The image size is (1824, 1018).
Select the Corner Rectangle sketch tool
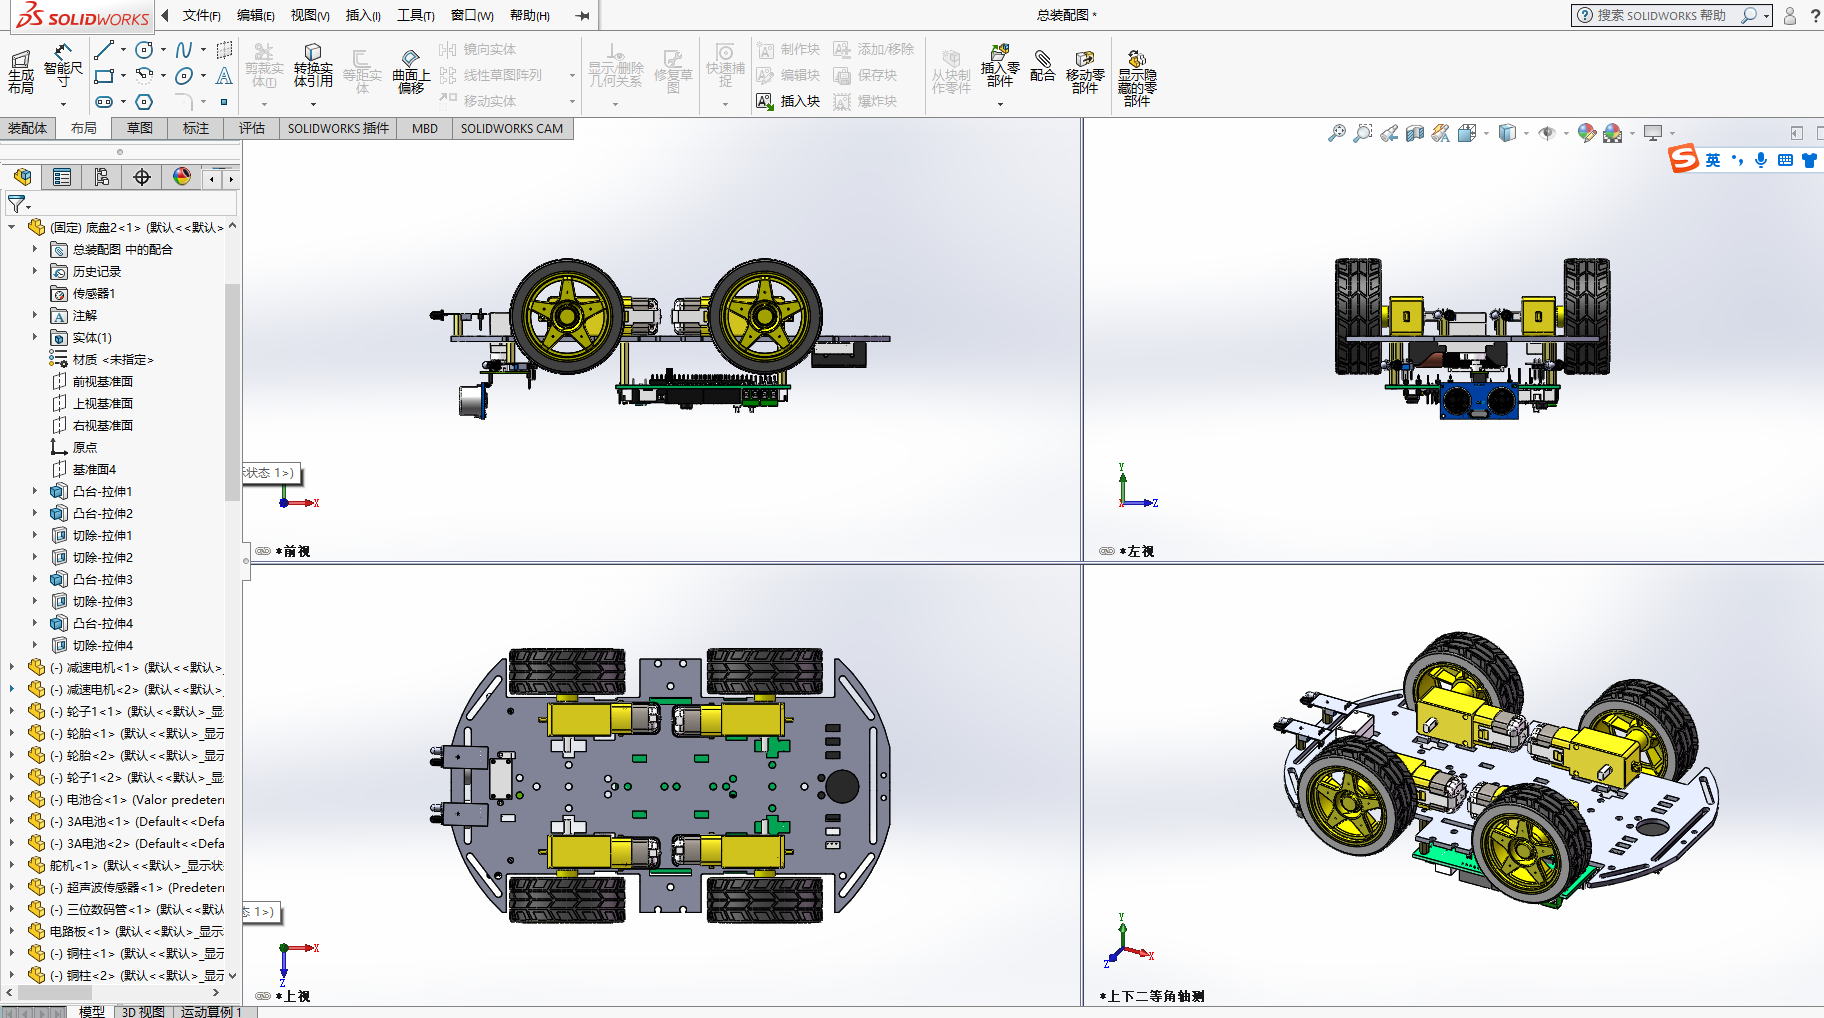pos(103,76)
